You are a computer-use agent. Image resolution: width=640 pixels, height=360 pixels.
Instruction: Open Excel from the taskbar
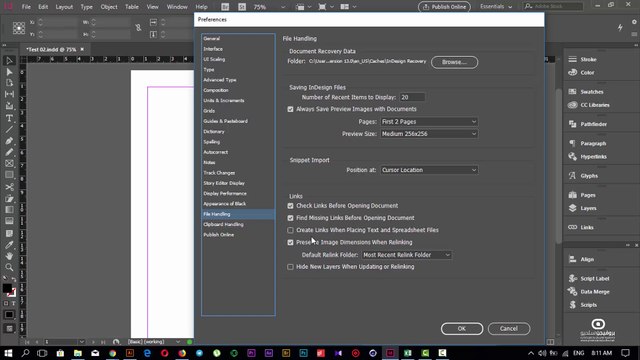[x=408, y=353]
